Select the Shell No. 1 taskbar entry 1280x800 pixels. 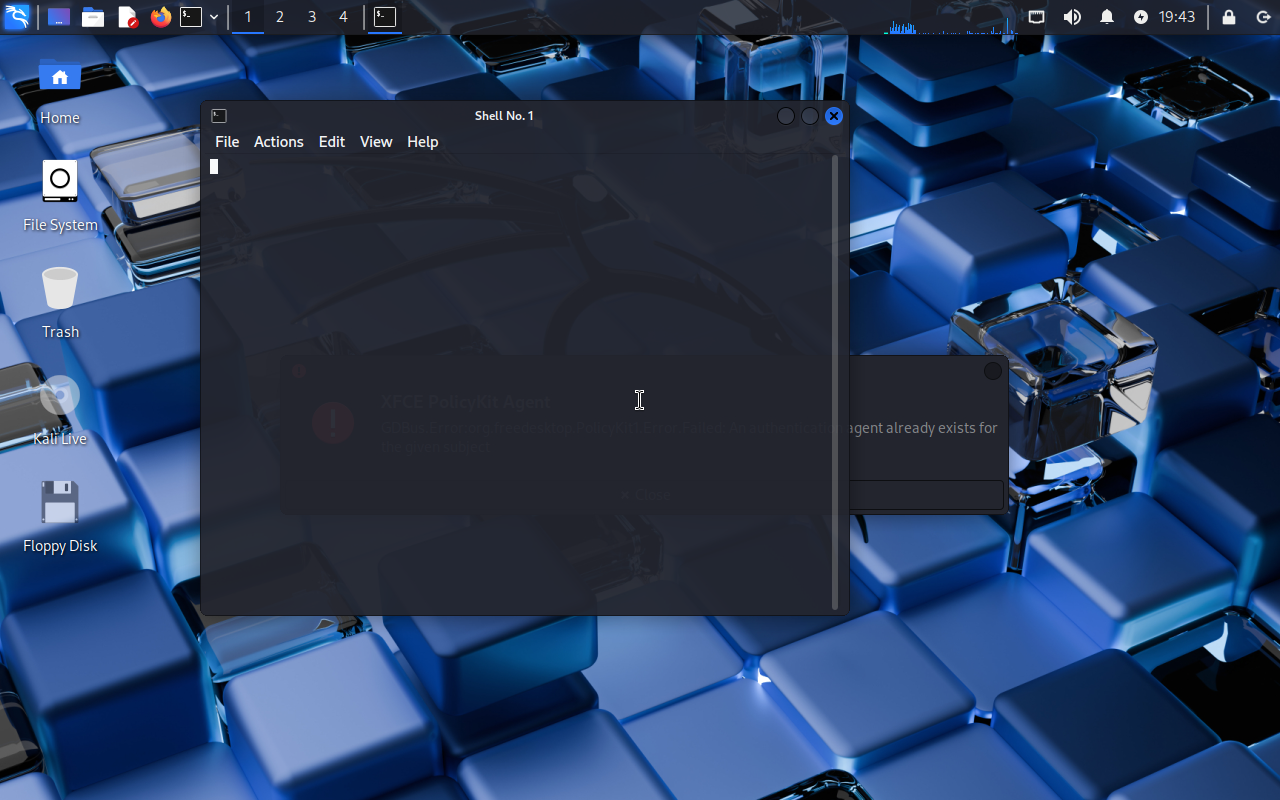[x=385, y=17]
